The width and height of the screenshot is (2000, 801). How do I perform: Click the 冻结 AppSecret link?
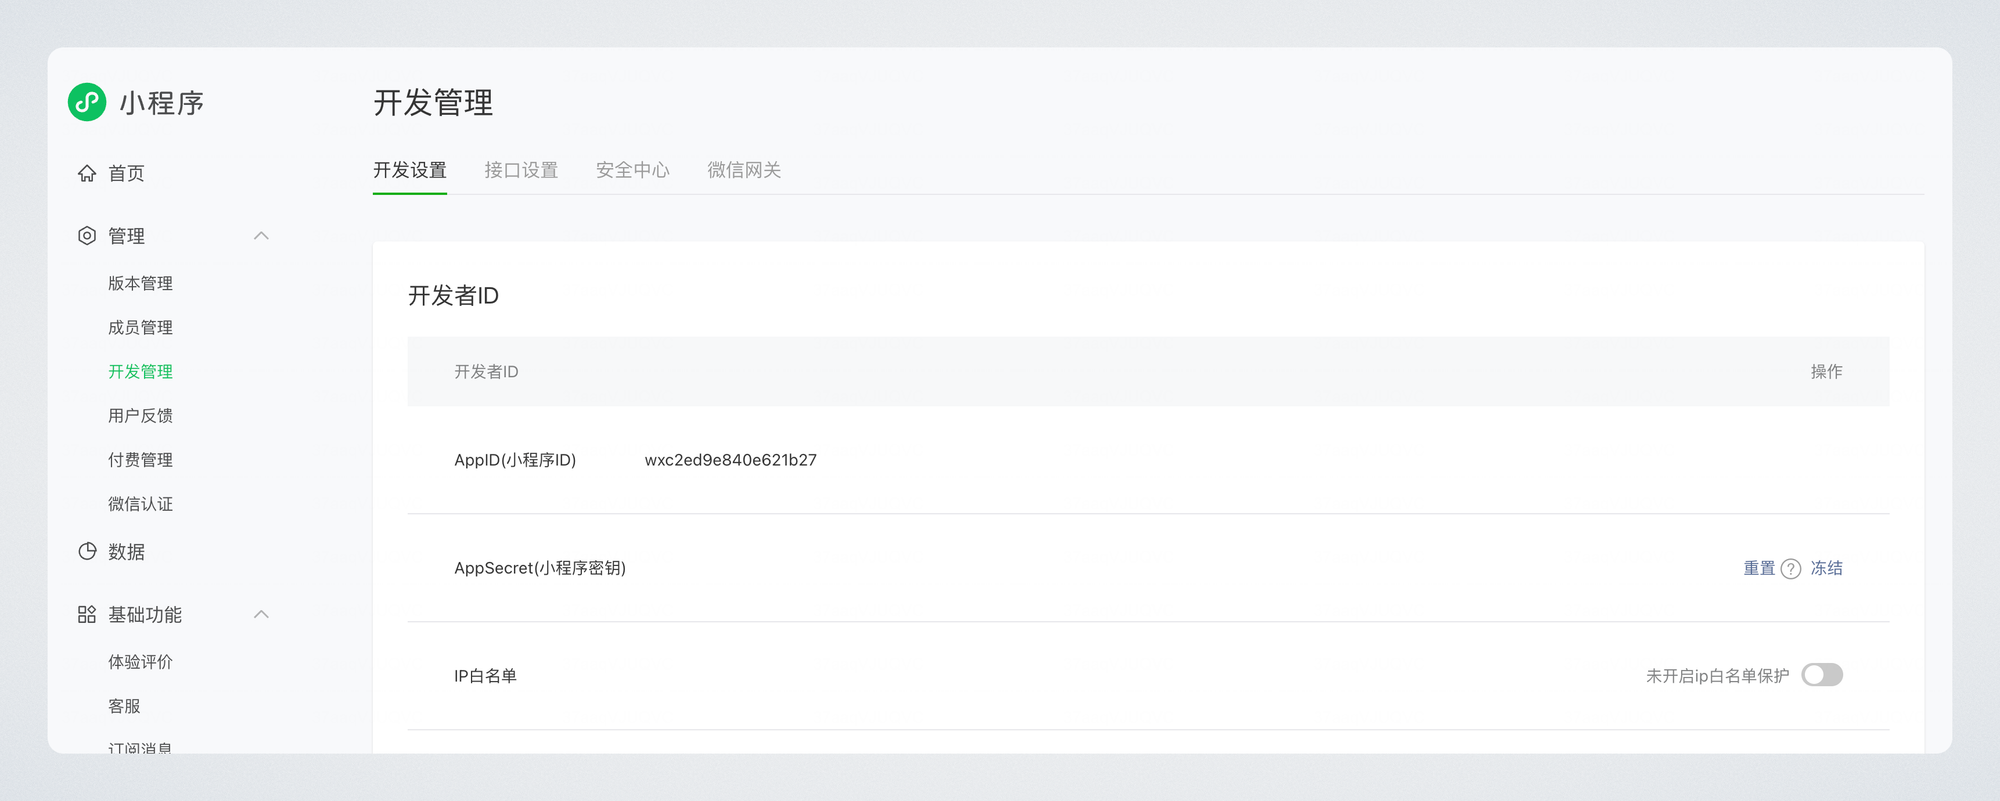pyautogui.click(x=1826, y=568)
